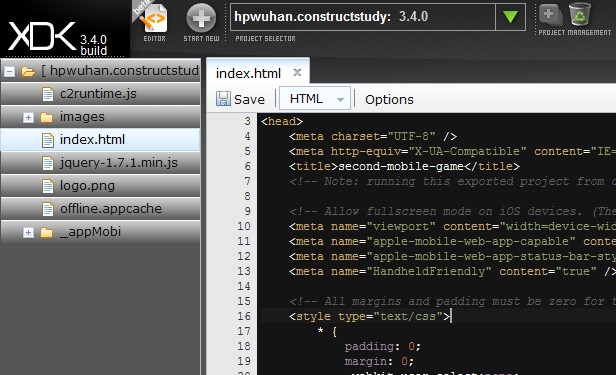Click the margin: 0; code line
The height and width of the screenshot is (375, 616).
click(x=379, y=361)
